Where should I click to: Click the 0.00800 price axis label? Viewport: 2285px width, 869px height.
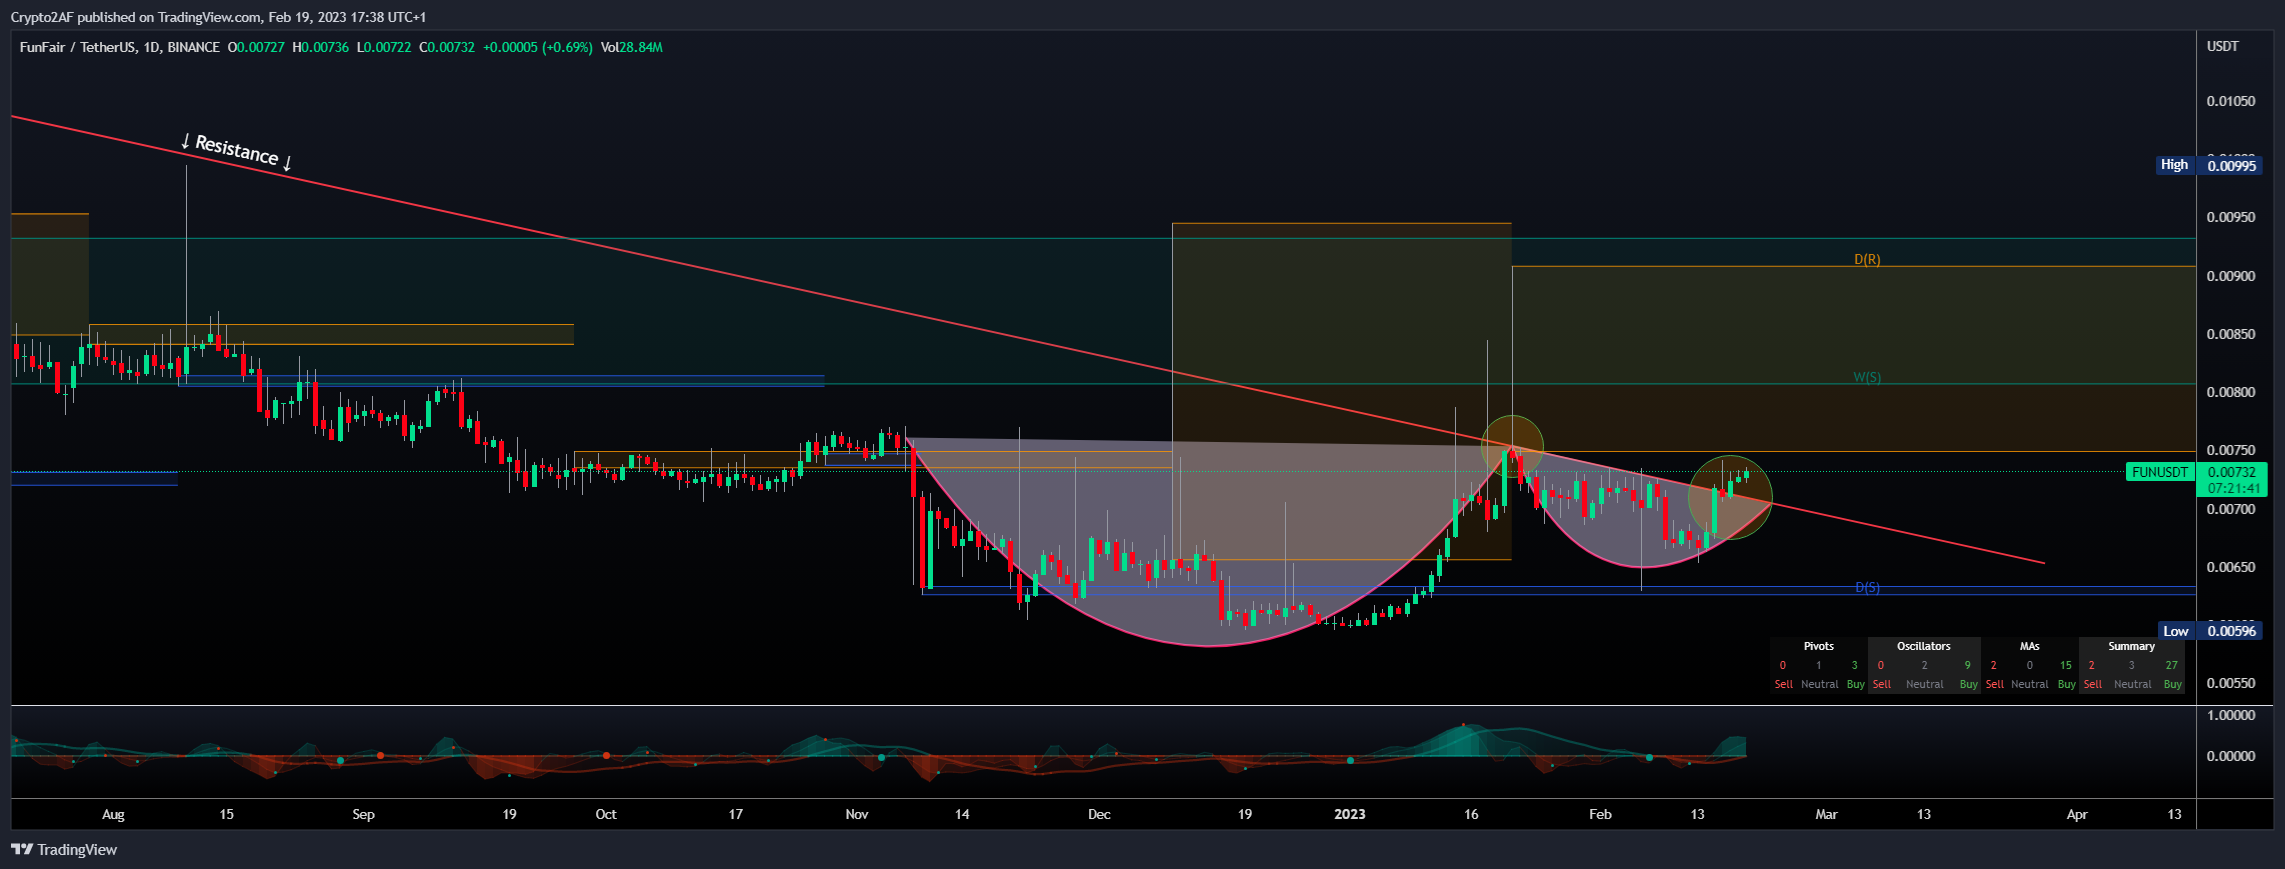point(2231,392)
